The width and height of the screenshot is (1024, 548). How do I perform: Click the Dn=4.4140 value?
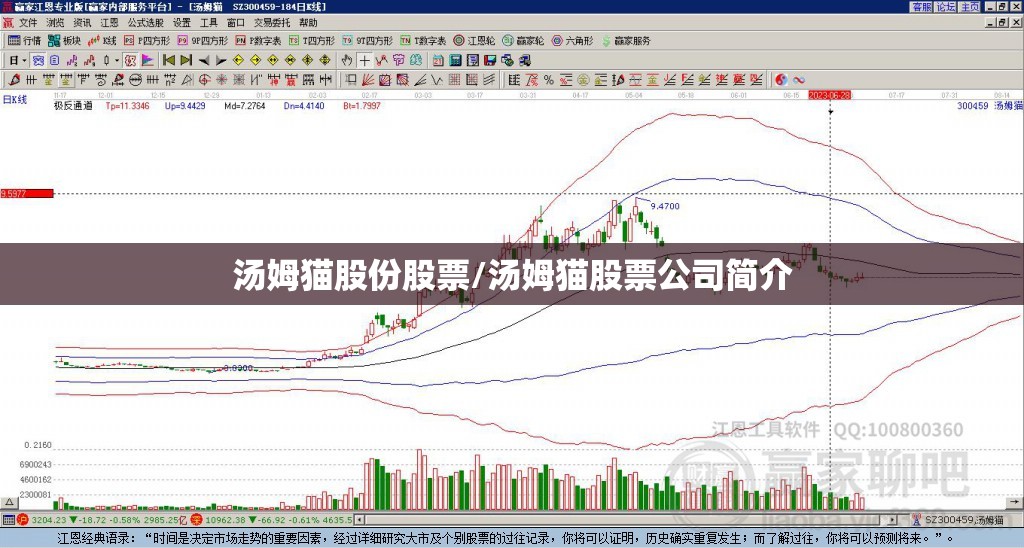pyautogui.click(x=304, y=105)
